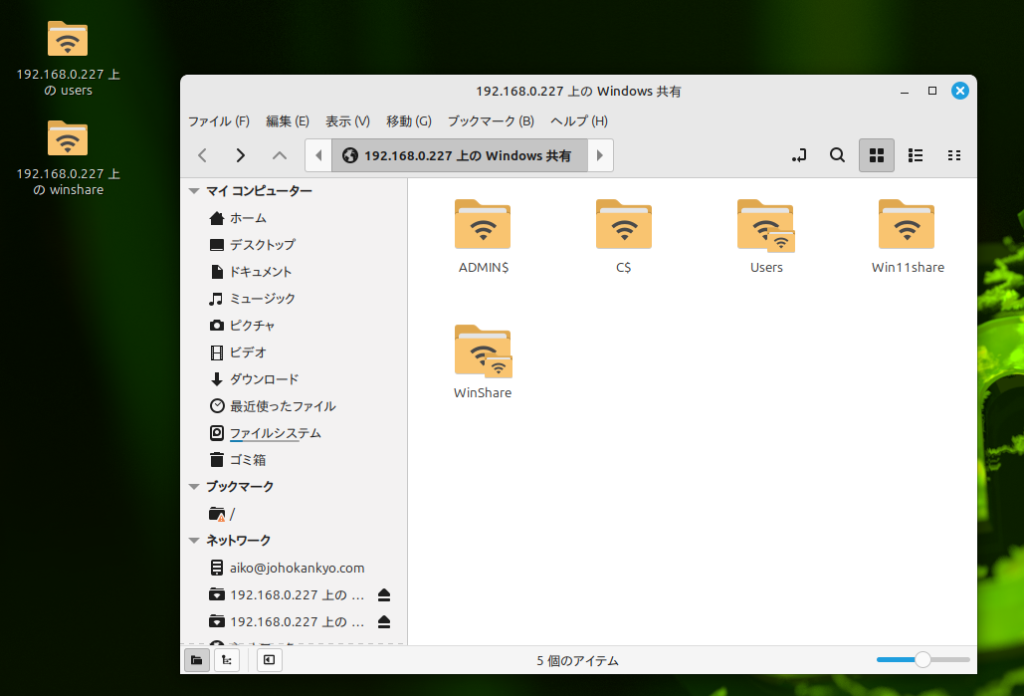This screenshot has height=696, width=1024.
Task: Show tree view in sidebar
Action: point(227,660)
